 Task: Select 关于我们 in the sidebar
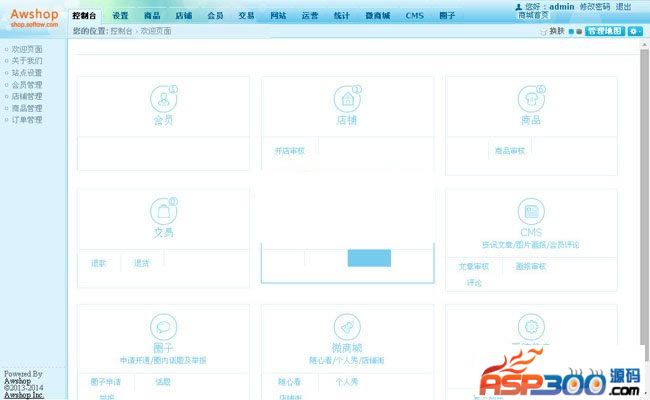point(27,61)
